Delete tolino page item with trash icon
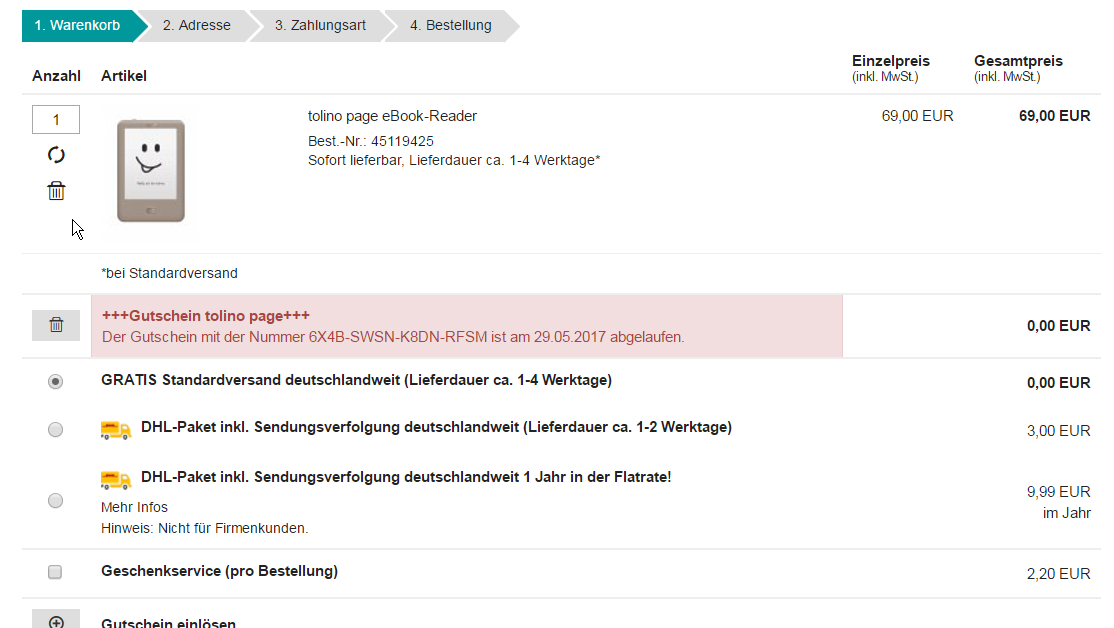This screenshot has width=1114, height=628. [x=56, y=190]
